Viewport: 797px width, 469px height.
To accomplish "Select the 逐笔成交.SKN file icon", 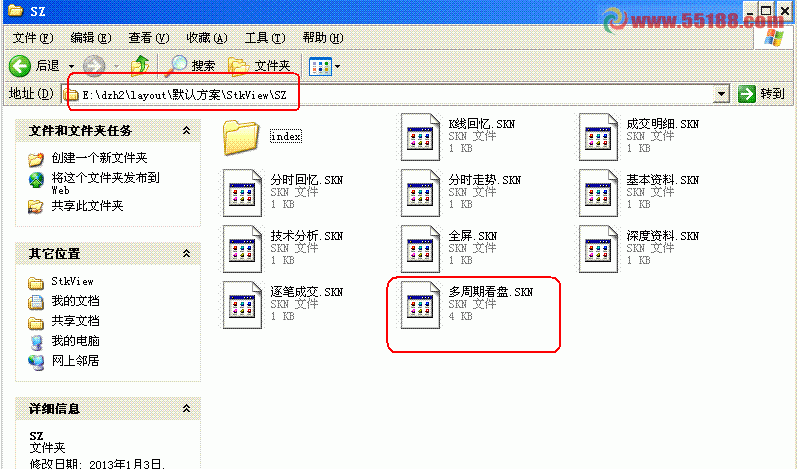I will point(242,305).
